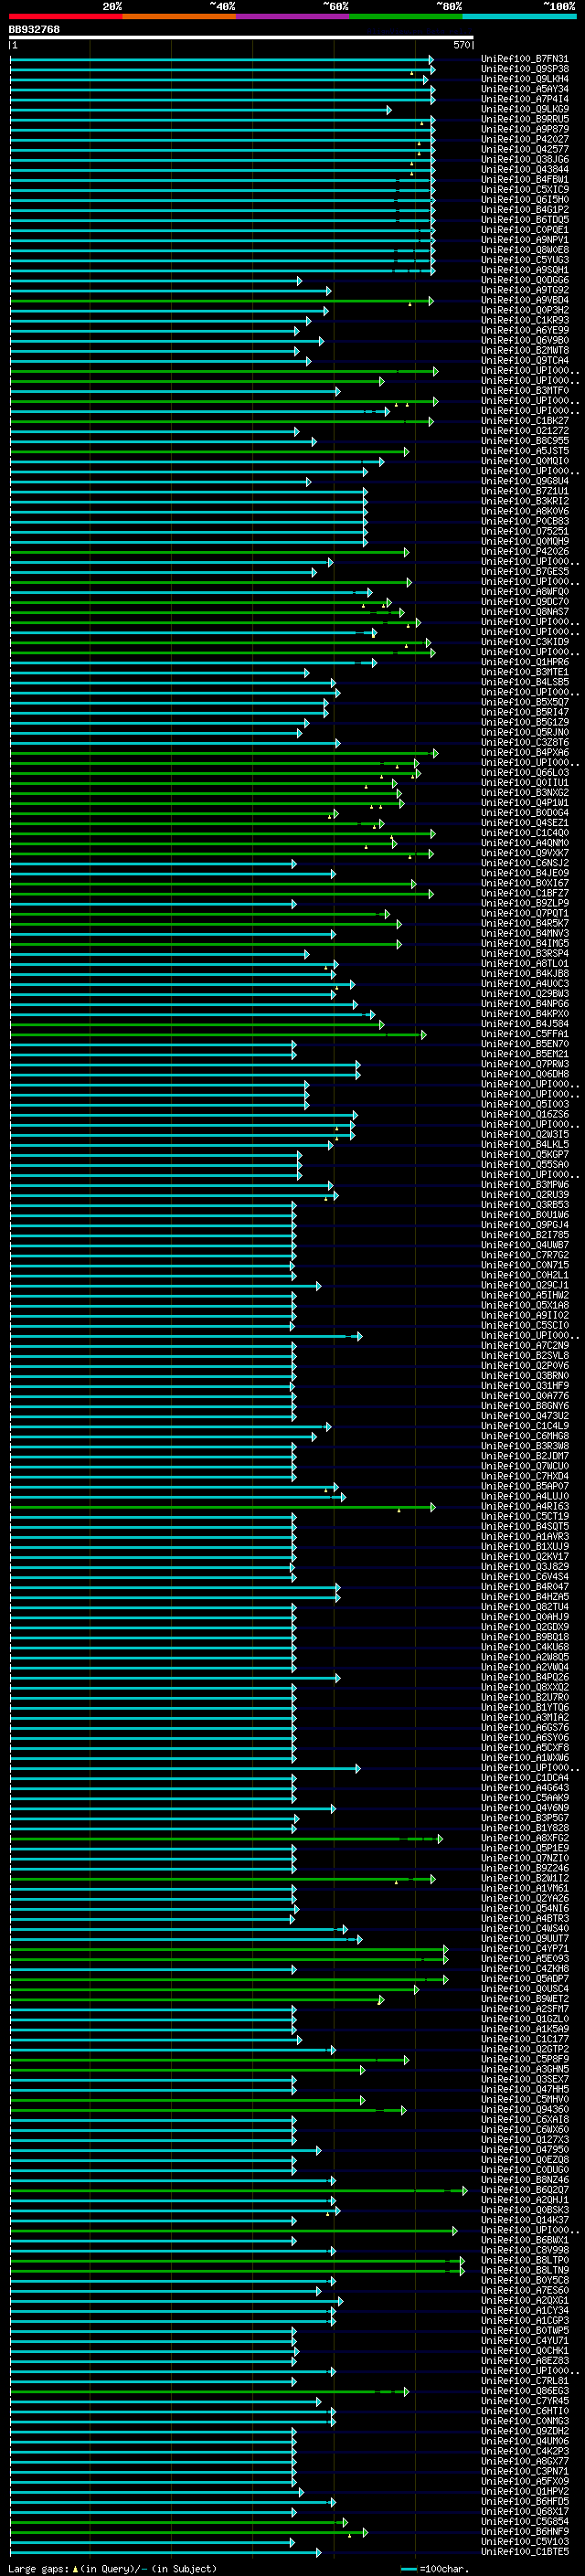
Task: Click the red 20% identity legend bar
Action: coord(65,16)
